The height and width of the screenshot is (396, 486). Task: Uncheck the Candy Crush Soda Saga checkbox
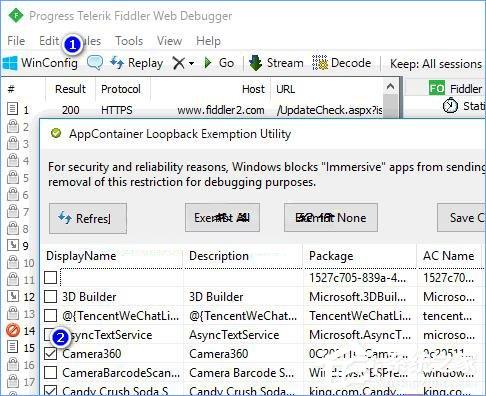[50, 390]
